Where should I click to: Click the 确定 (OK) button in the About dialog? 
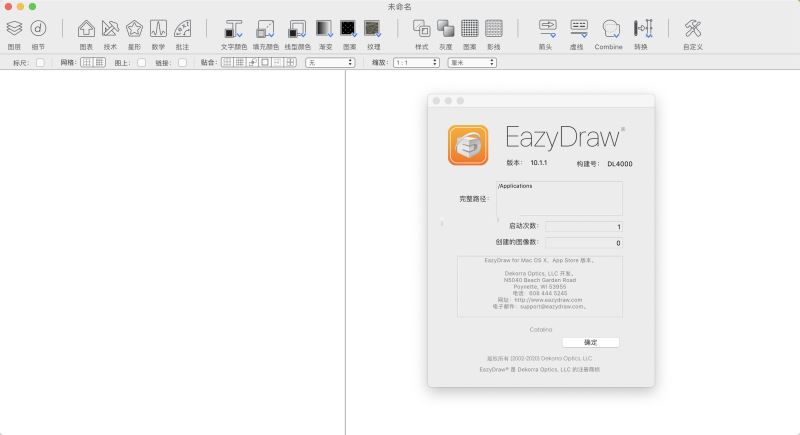pos(591,342)
